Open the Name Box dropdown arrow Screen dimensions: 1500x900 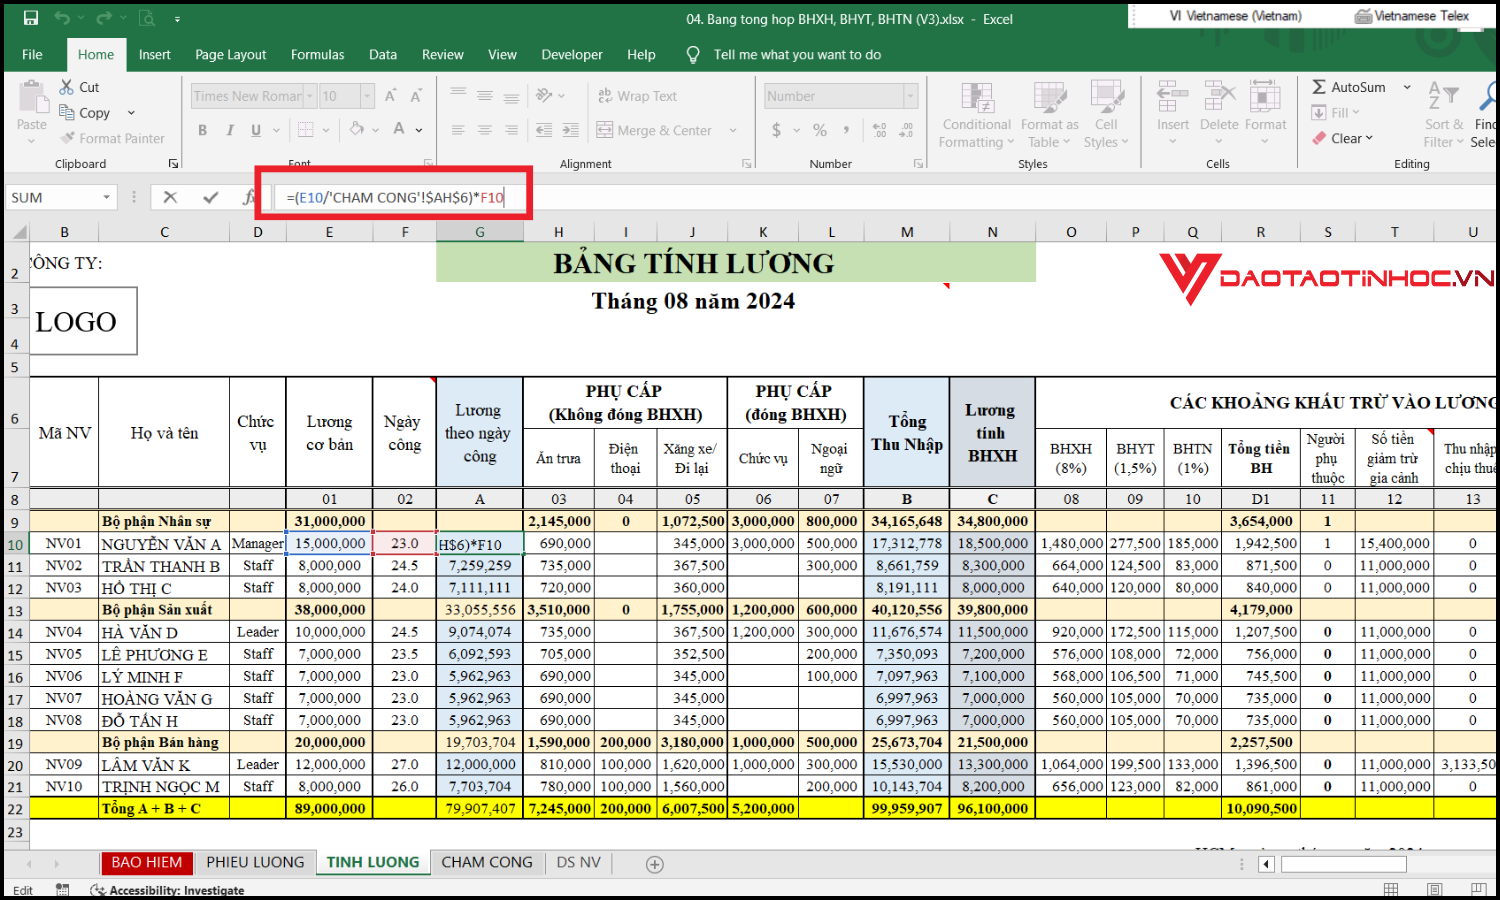point(106,198)
